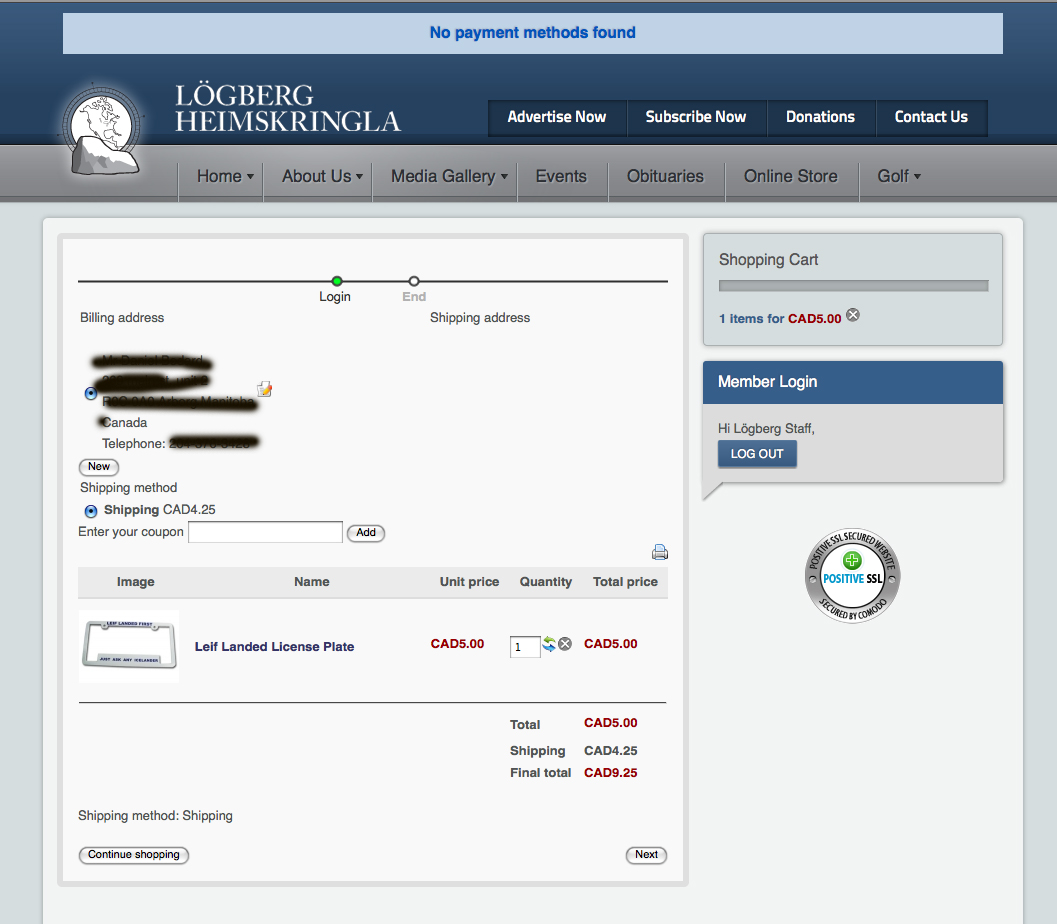Click the Shopping Cart heading

point(768,259)
